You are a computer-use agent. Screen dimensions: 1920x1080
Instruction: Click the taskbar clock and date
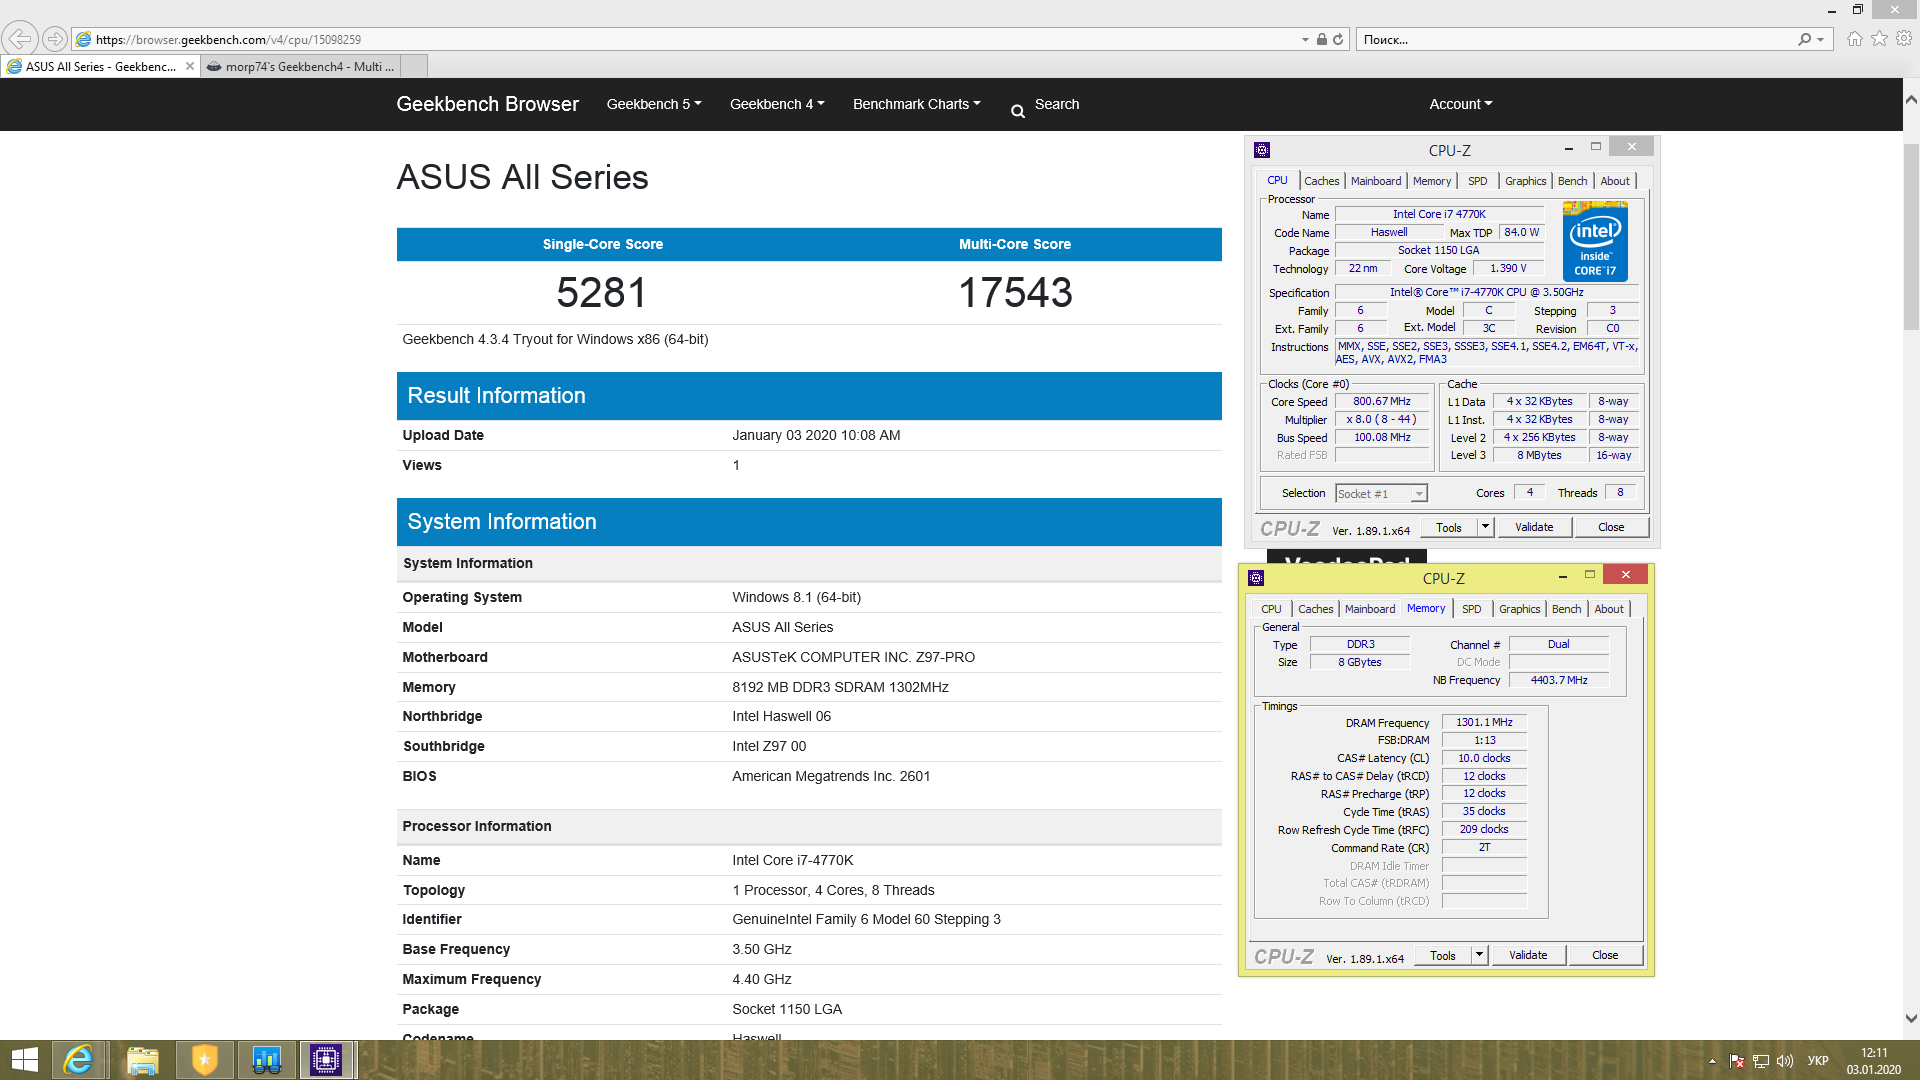coord(1873,1061)
